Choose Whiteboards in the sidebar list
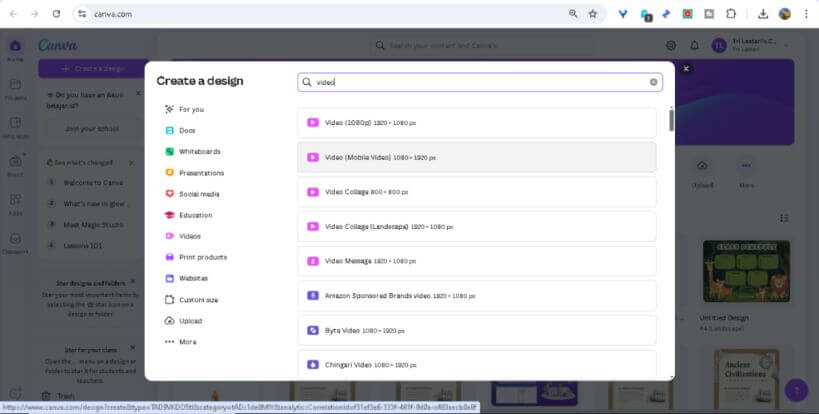The height and width of the screenshot is (414, 819). 193,151
